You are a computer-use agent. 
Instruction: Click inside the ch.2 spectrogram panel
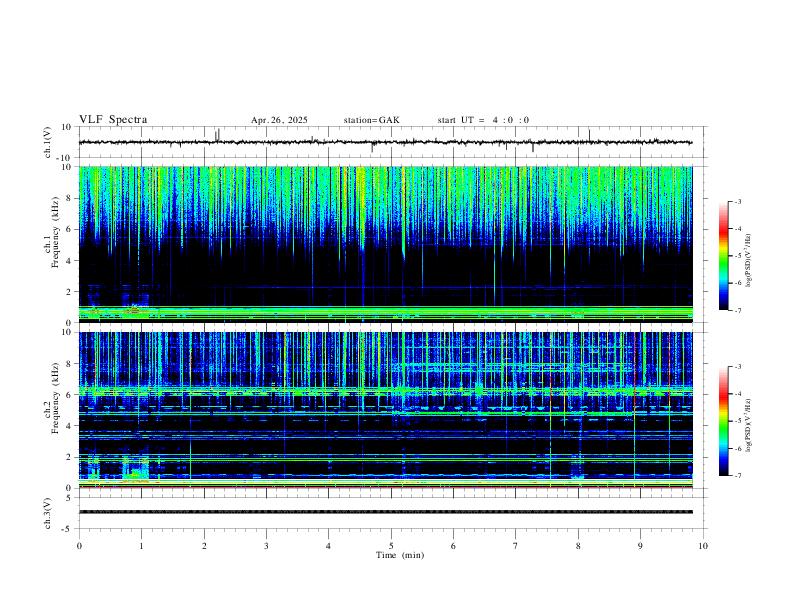(385, 410)
